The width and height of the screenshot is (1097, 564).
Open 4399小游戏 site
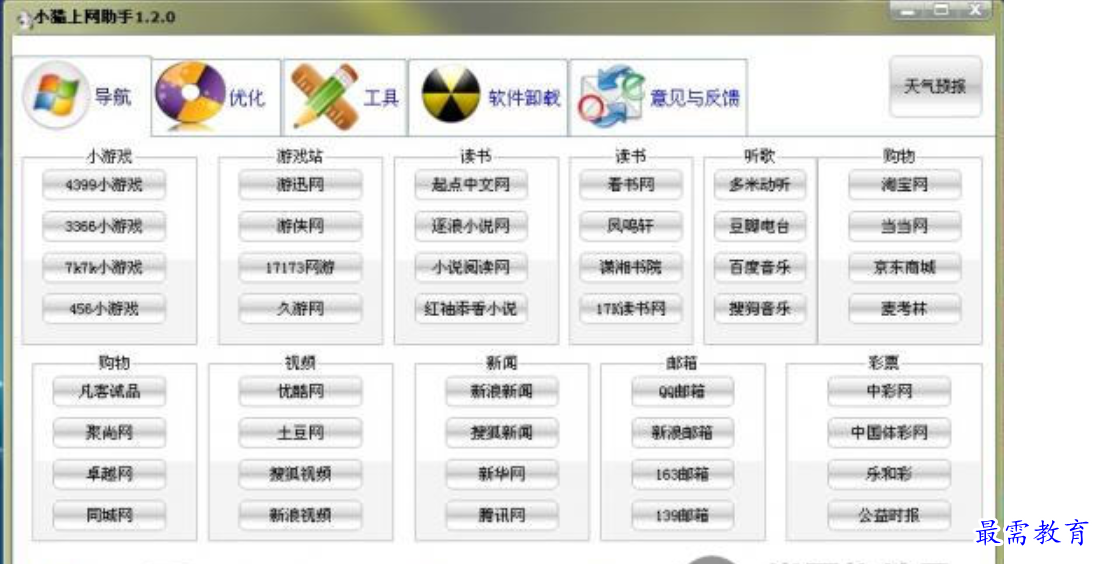click(x=104, y=185)
